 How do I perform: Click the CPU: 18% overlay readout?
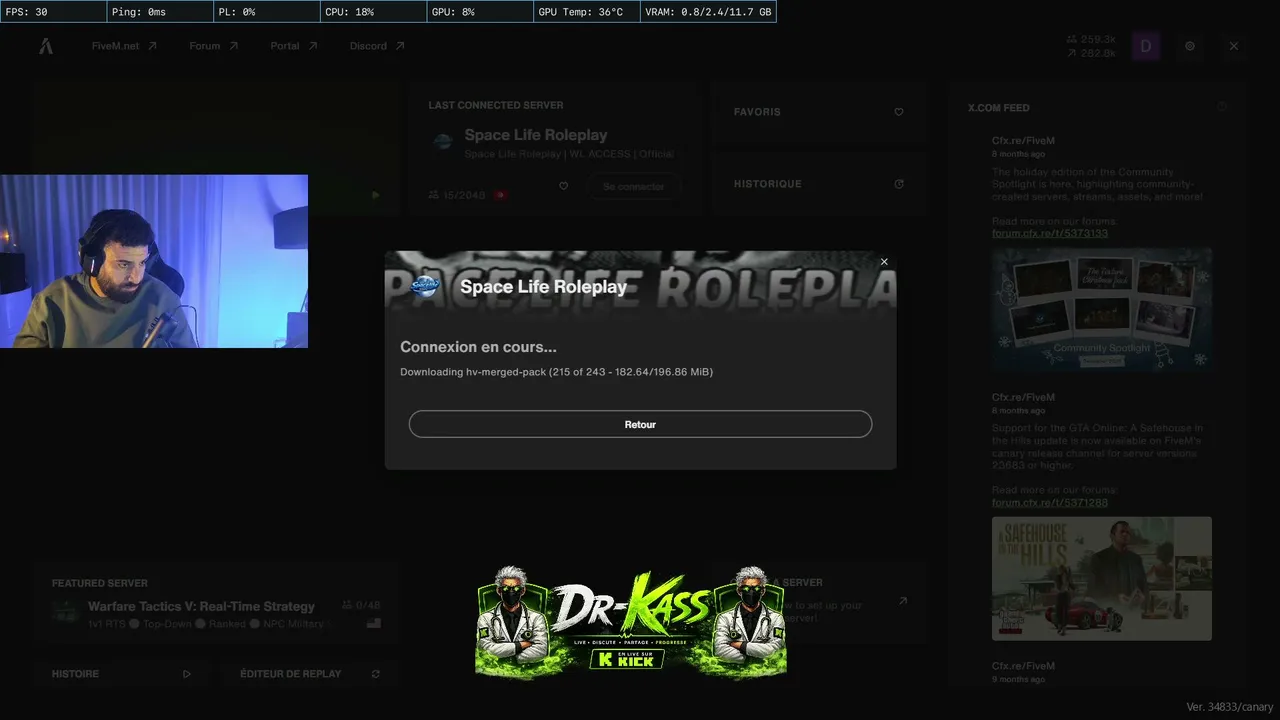tap(373, 12)
